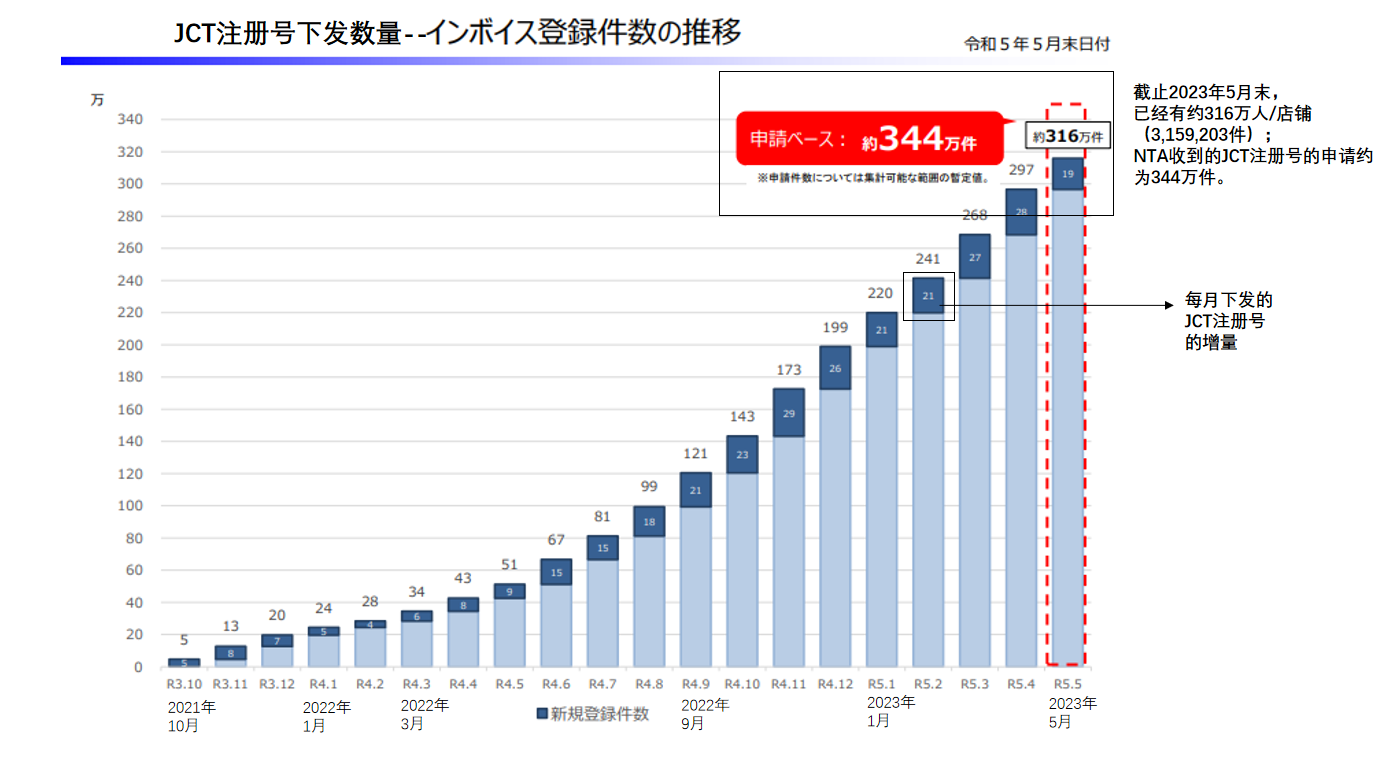Select the dark '26' segment of the R4.12 bar
Screen dimensions: 1378x758
835,368
